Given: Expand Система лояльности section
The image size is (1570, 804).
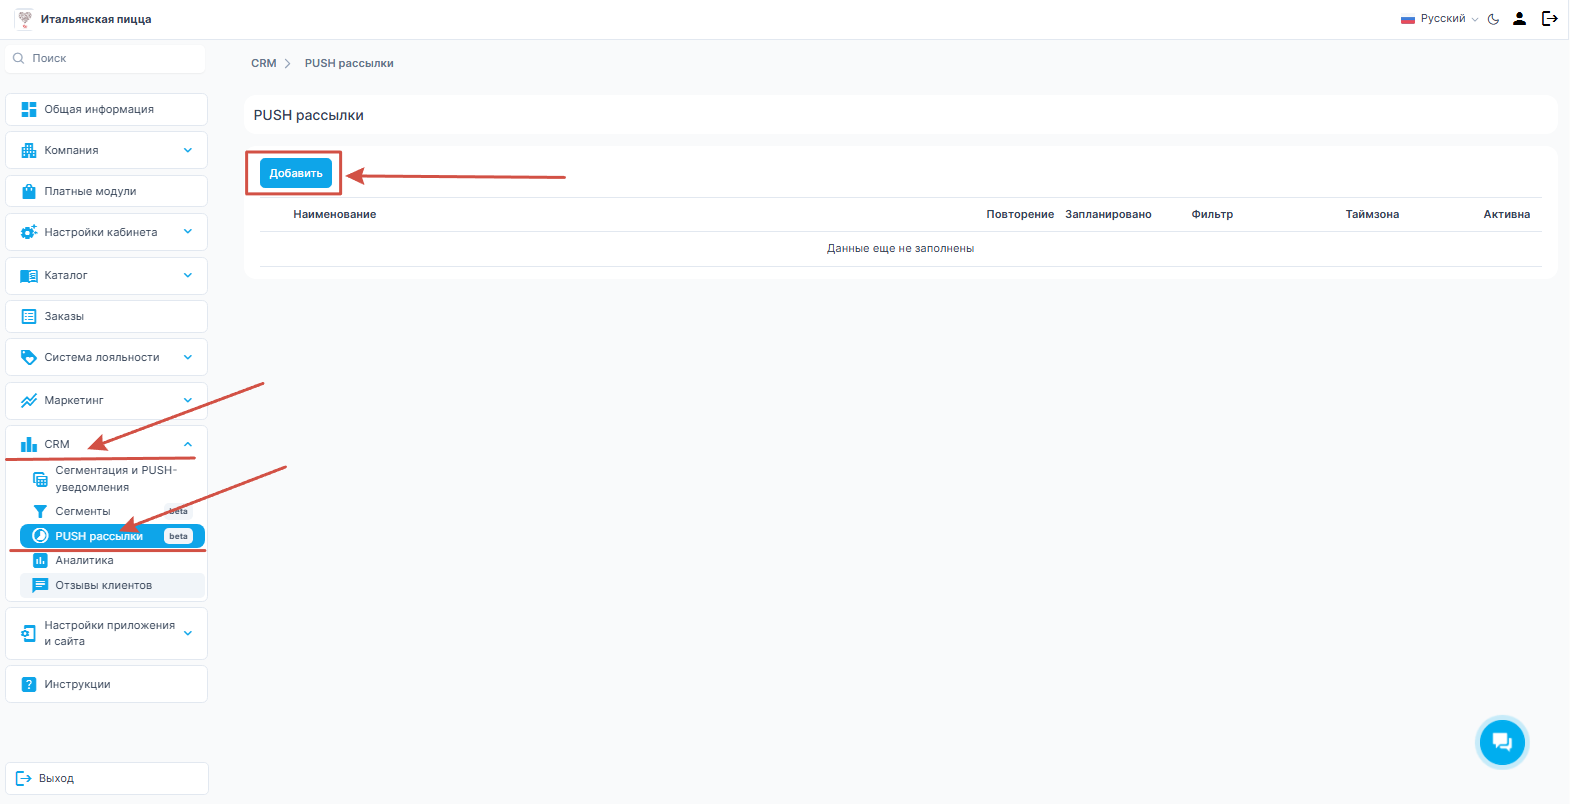Looking at the screenshot, I should coord(188,357).
